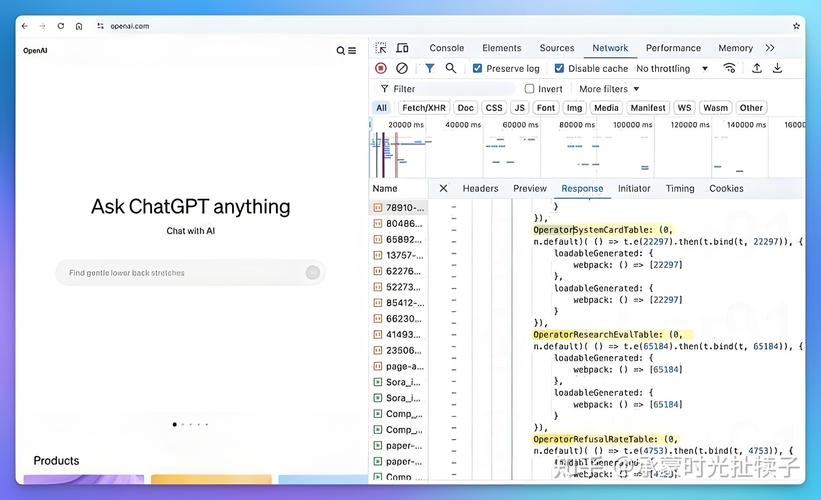Select request 78910-... in the Name list
Screen dimensions: 821x500
click(398, 208)
